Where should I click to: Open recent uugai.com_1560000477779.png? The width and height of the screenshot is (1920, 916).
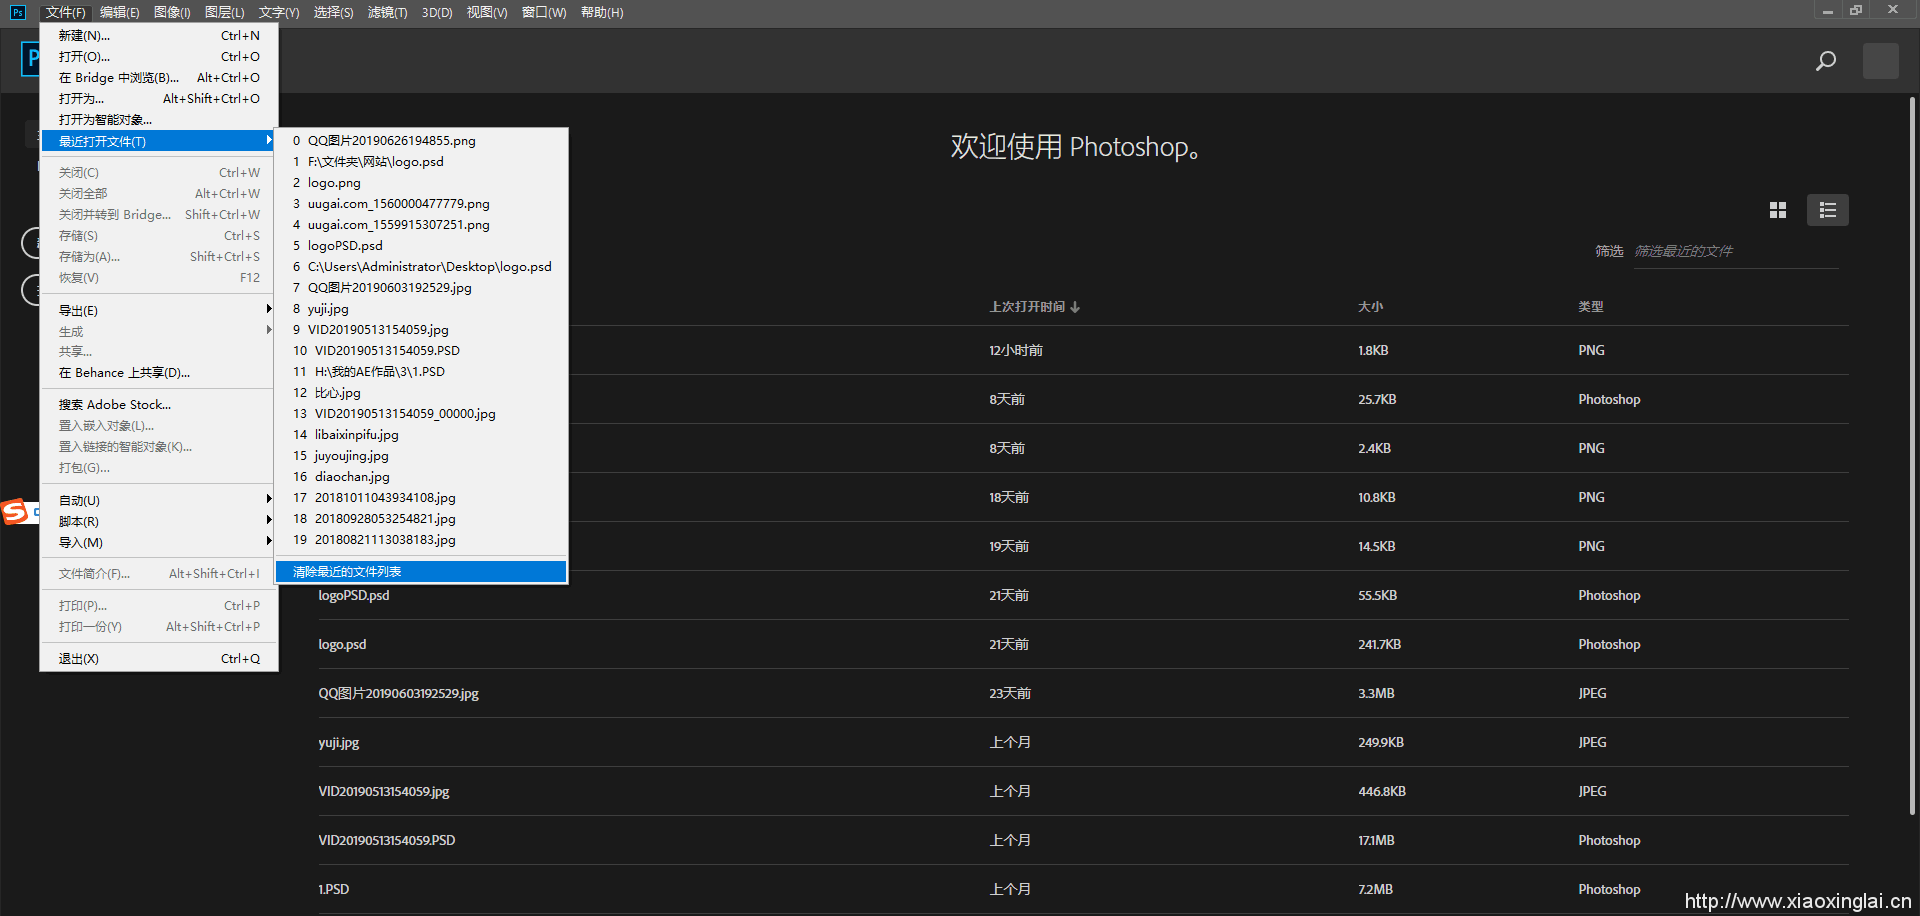421,204
